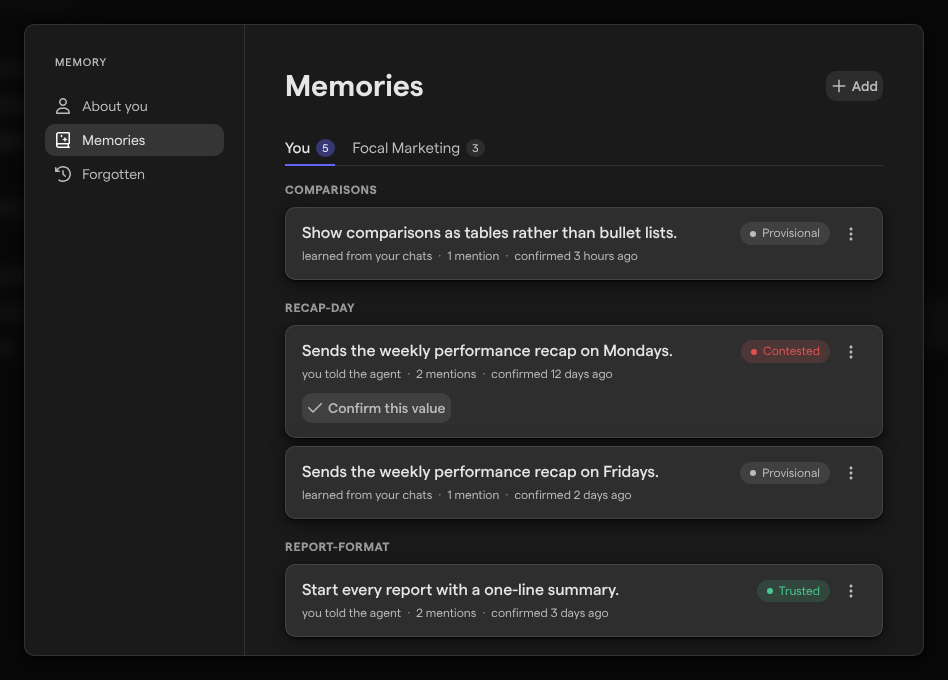Open options menu for tables comparison memory
The image size is (948, 680).
pyautogui.click(x=851, y=234)
